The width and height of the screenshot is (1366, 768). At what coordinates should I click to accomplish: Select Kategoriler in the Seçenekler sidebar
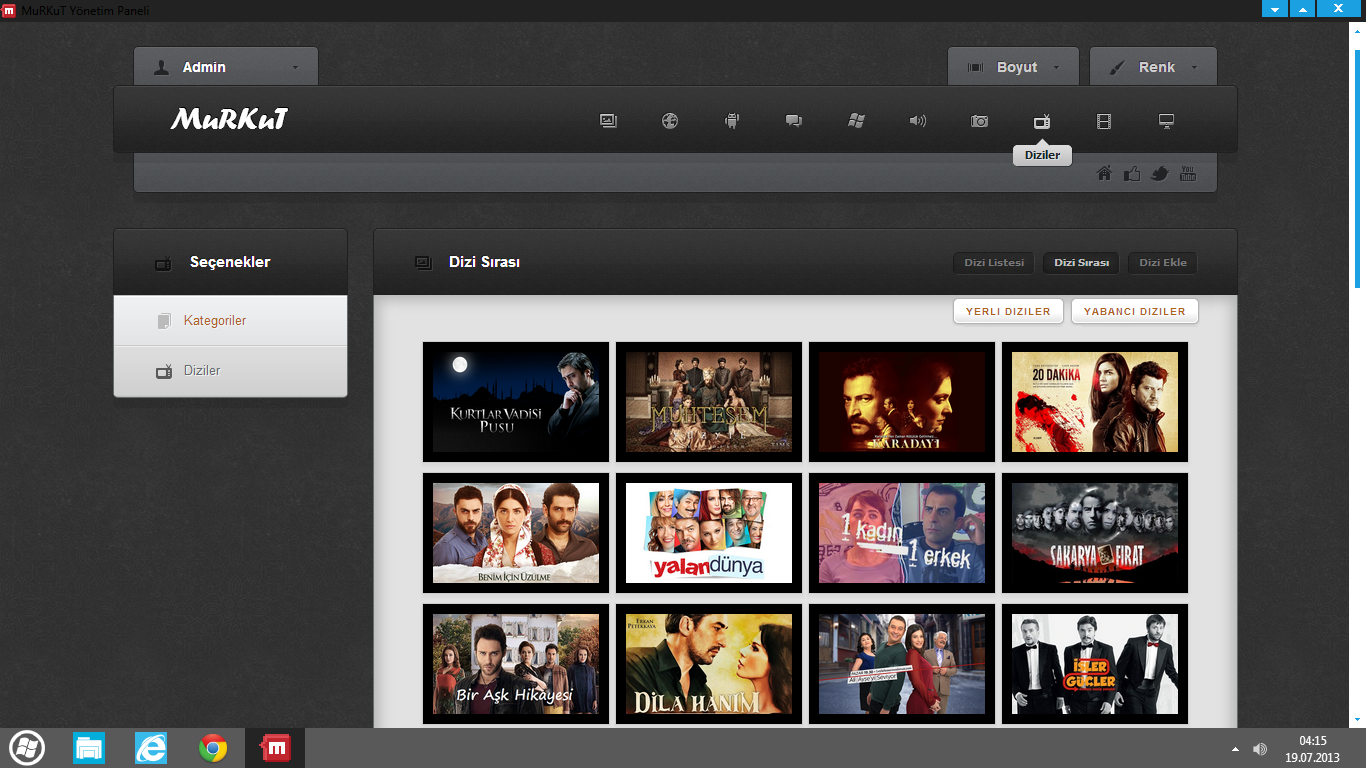pyautogui.click(x=230, y=321)
